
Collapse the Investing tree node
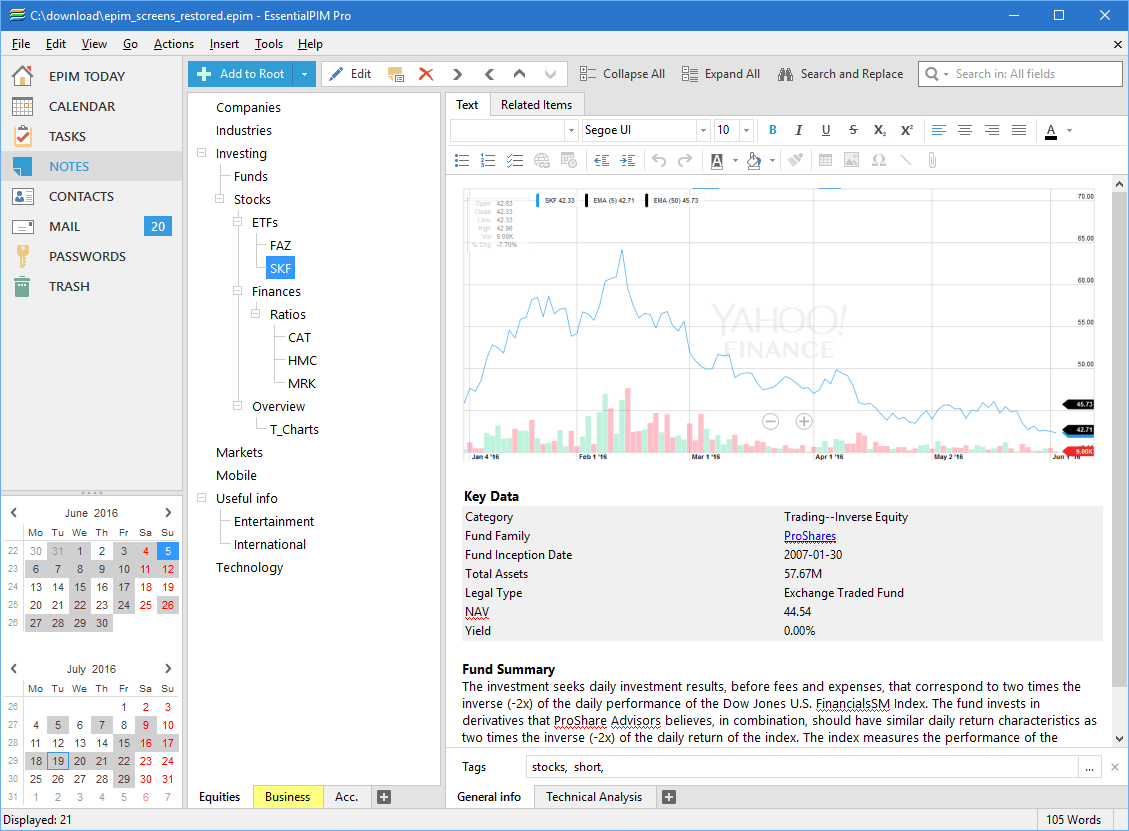202,153
